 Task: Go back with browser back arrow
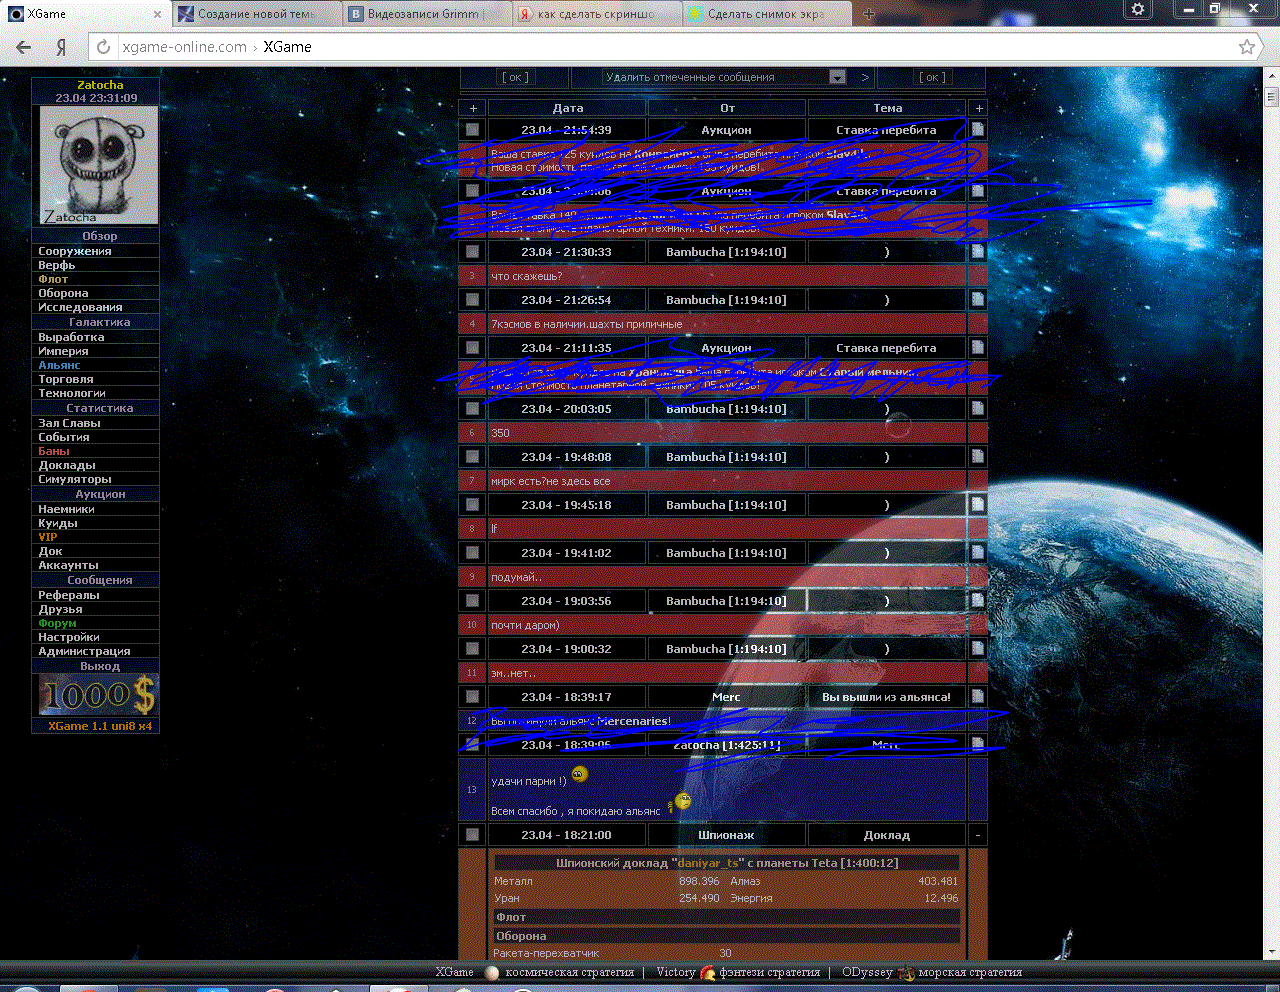(x=24, y=47)
